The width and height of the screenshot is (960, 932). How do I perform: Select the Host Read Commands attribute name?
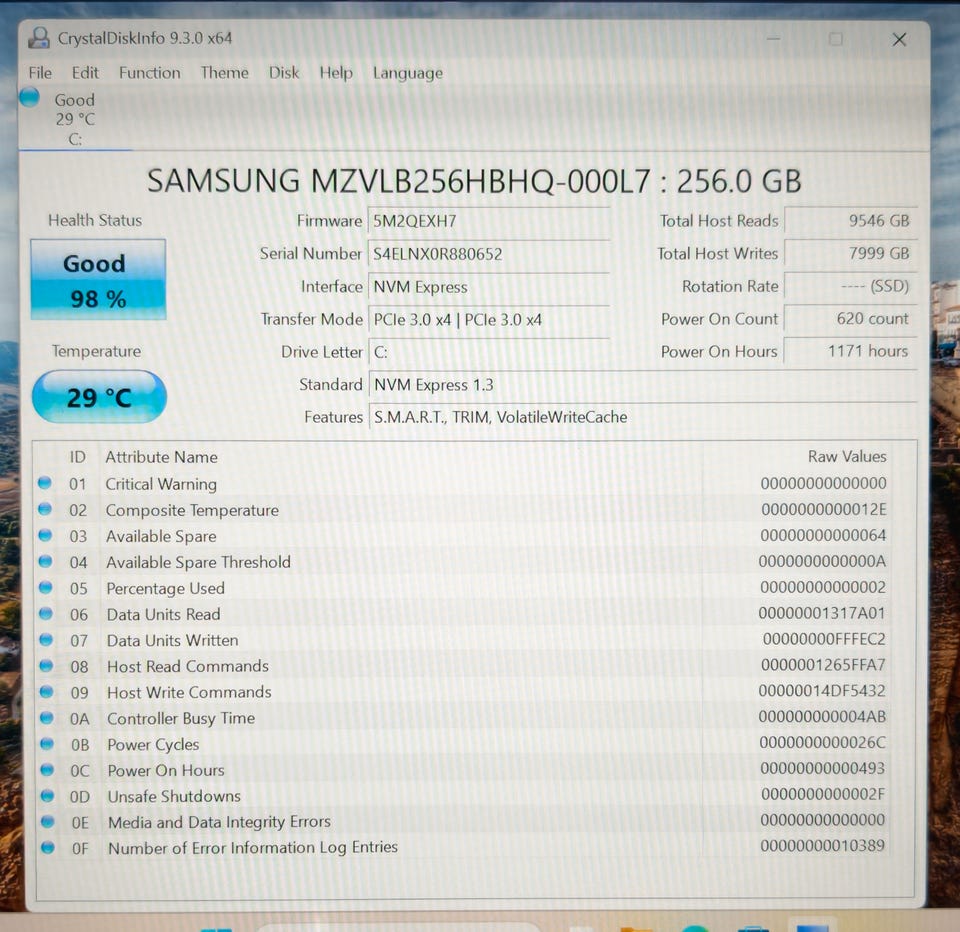click(x=188, y=666)
